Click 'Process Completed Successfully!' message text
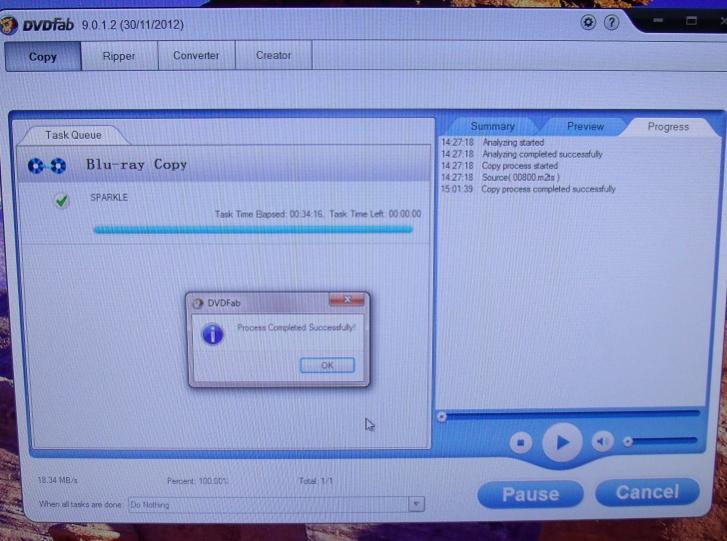The width and height of the screenshot is (727, 541). [296, 327]
